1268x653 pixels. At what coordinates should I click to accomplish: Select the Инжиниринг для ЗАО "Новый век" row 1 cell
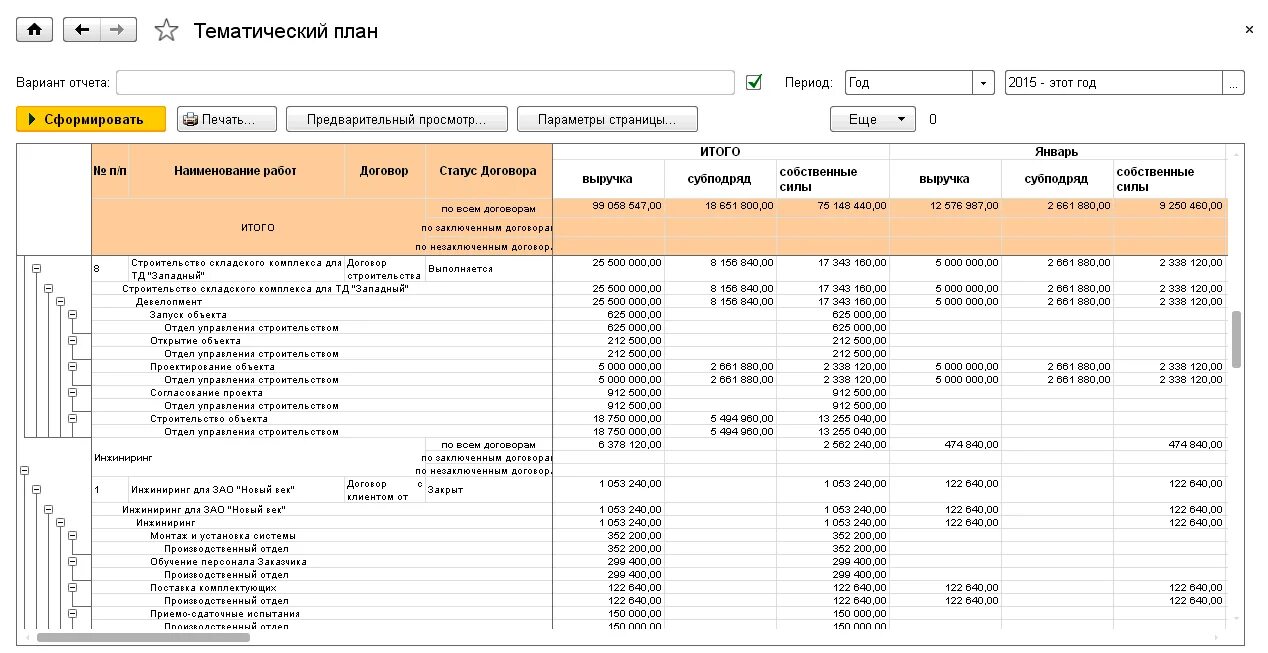pyautogui.click(x=237, y=490)
